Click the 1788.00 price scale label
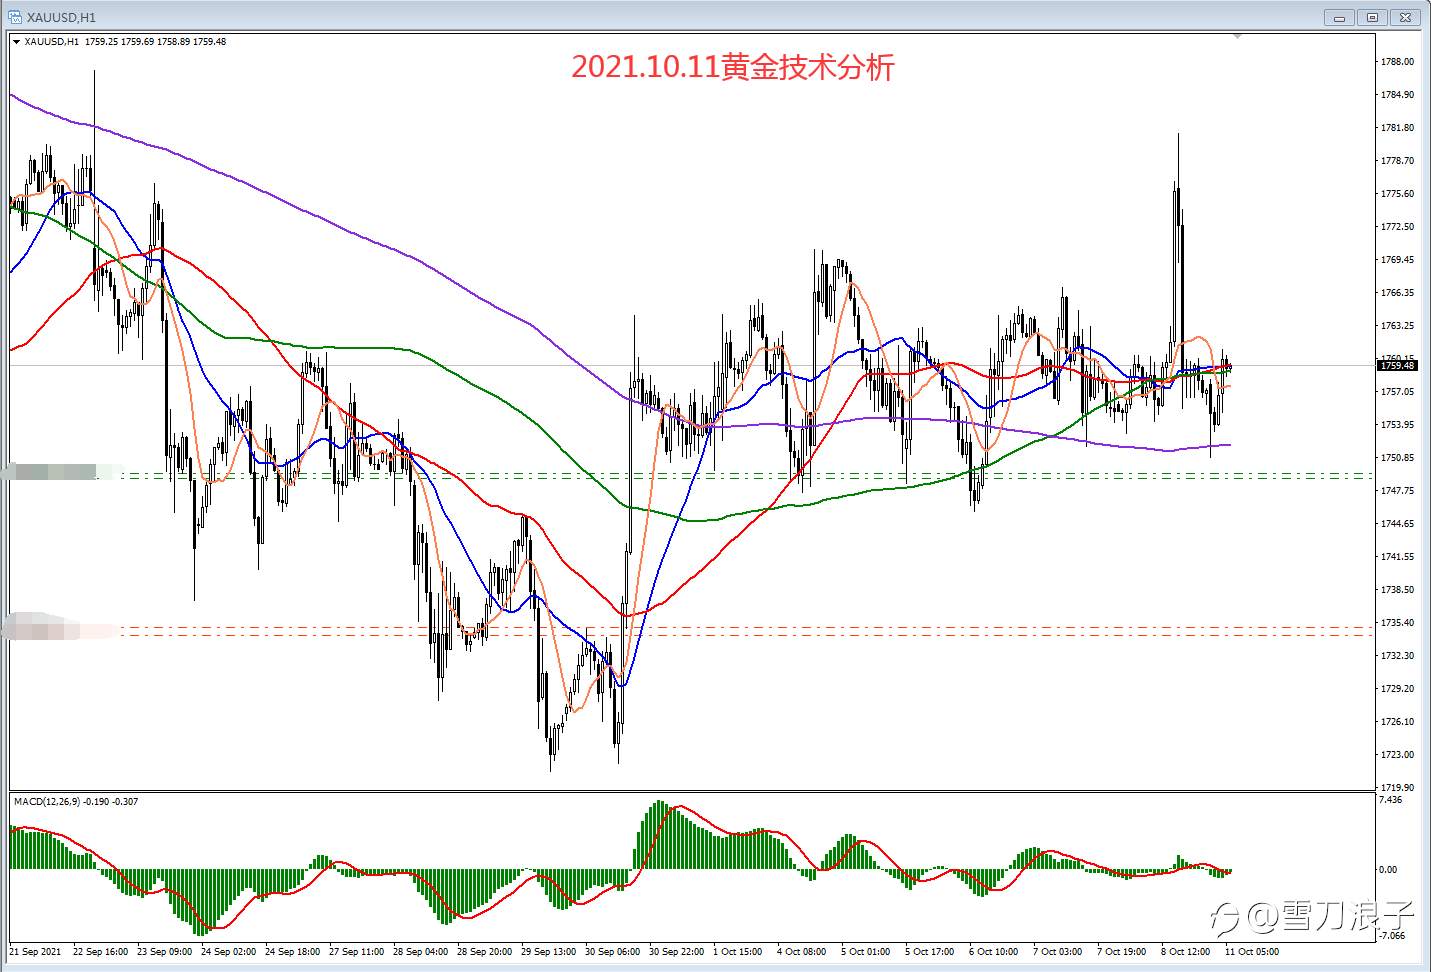The width and height of the screenshot is (1431, 972). [1397, 62]
